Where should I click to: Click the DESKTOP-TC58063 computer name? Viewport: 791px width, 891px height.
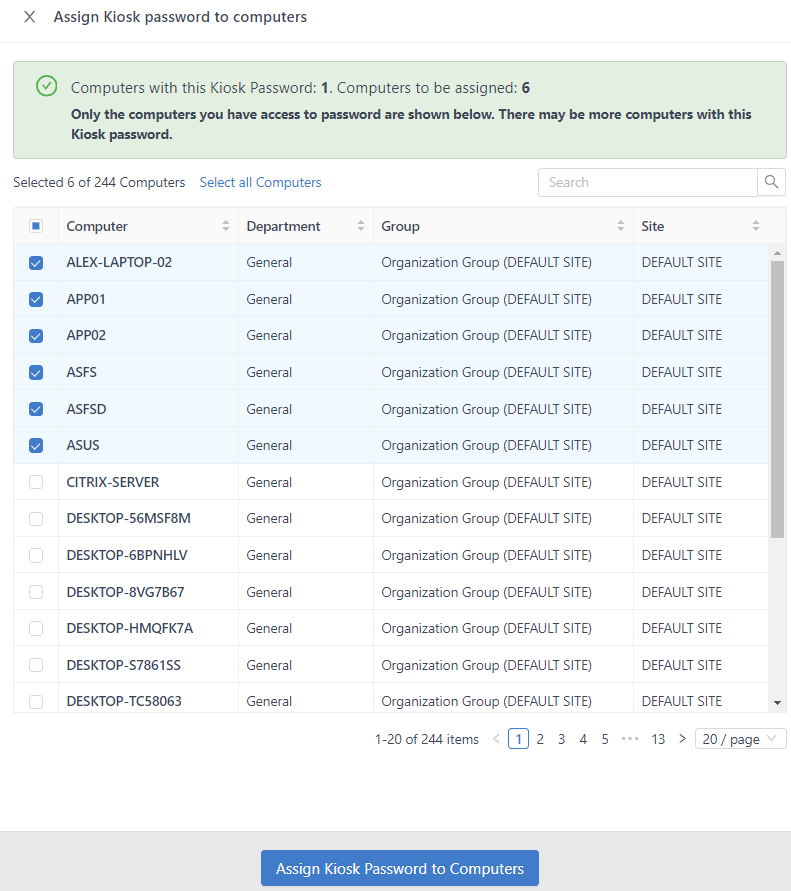point(124,702)
